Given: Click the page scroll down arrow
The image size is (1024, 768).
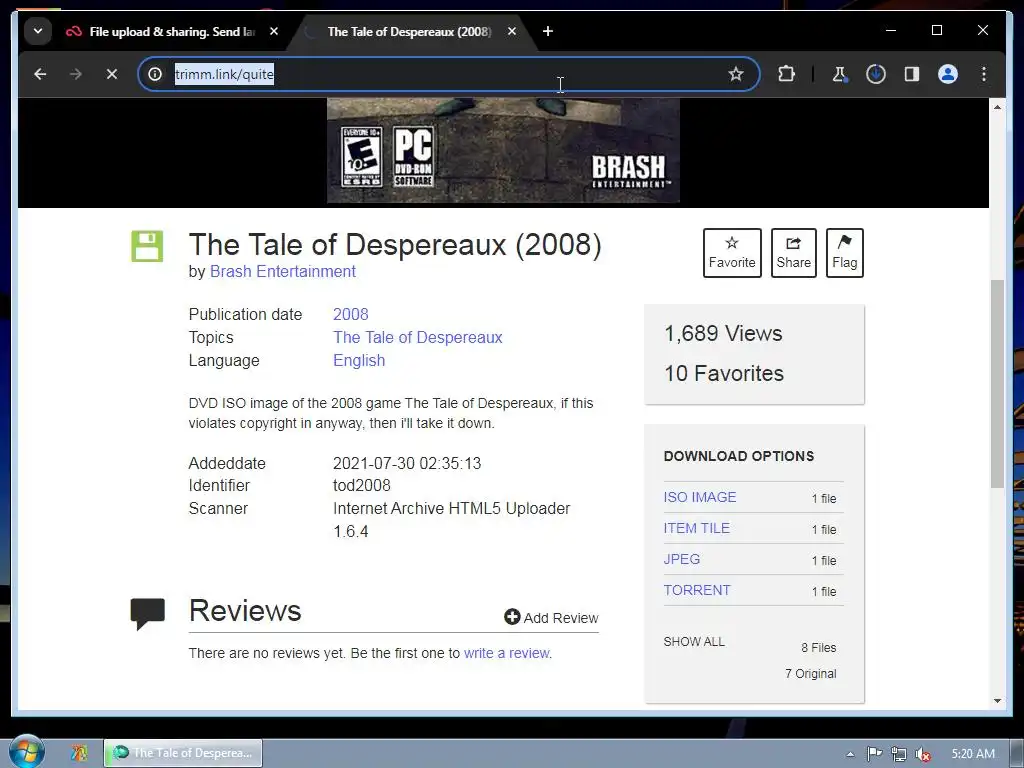Looking at the screenshot, I should pyautogui.click(x=997, y=701).
